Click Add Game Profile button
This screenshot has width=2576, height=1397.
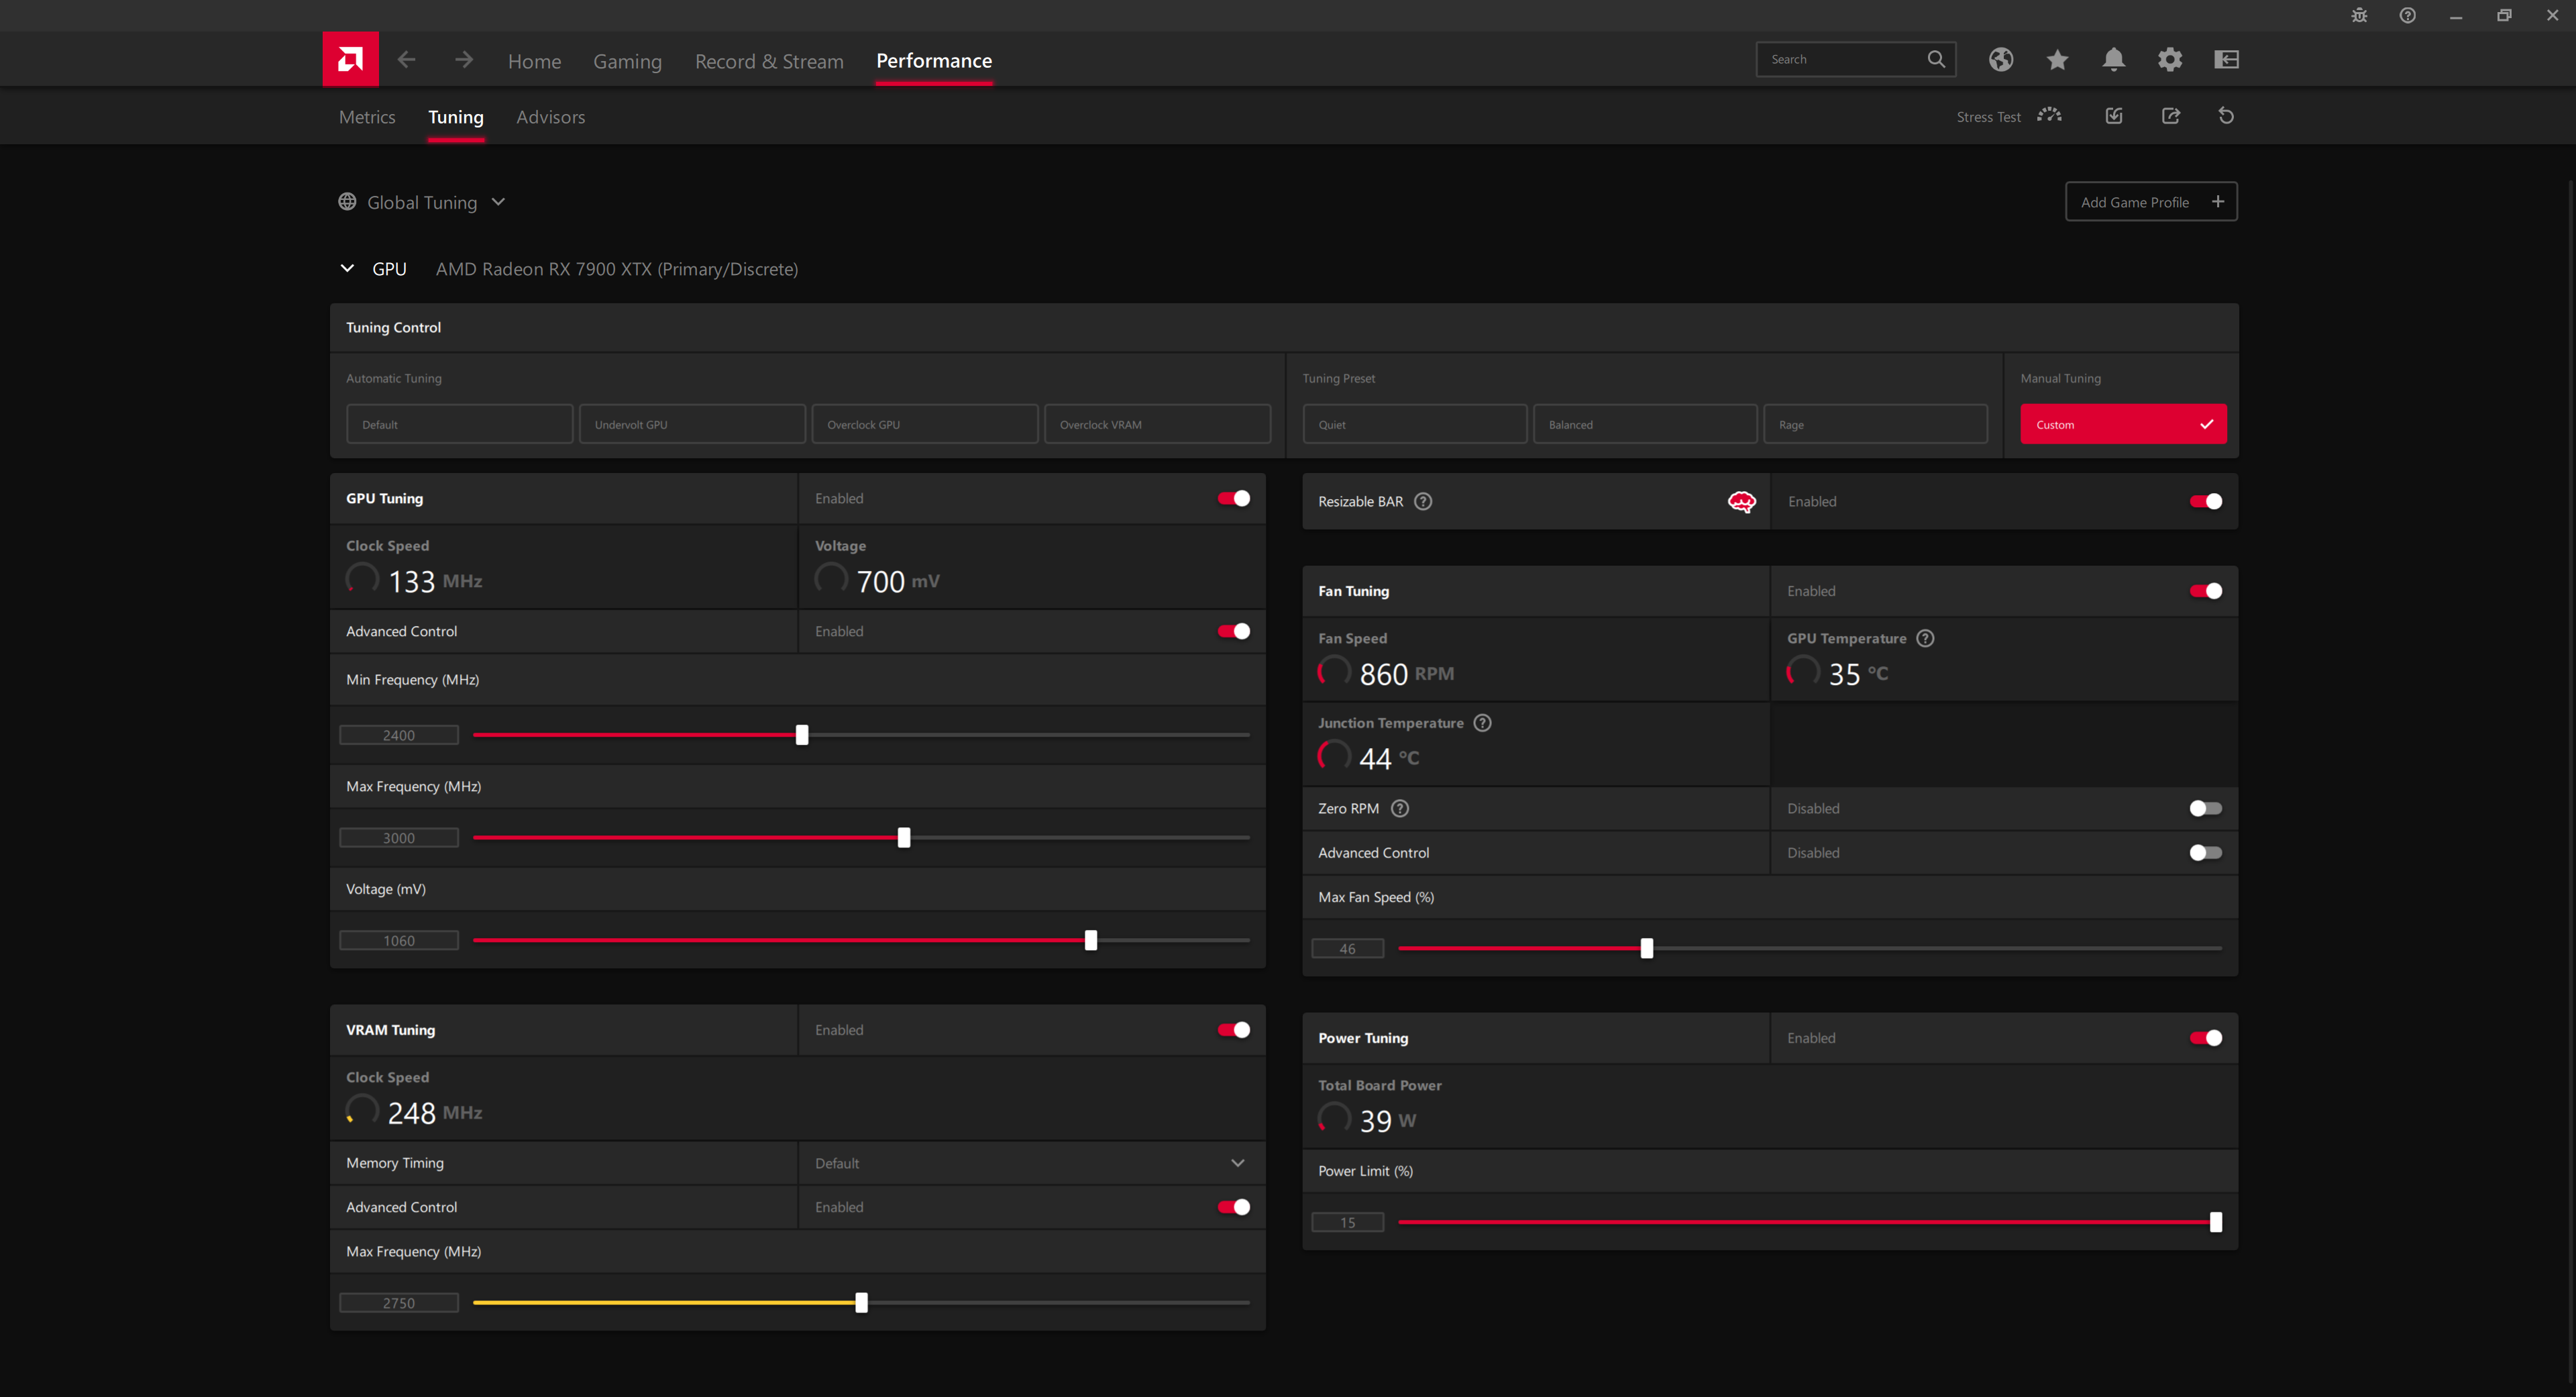tap(2150, 202)
